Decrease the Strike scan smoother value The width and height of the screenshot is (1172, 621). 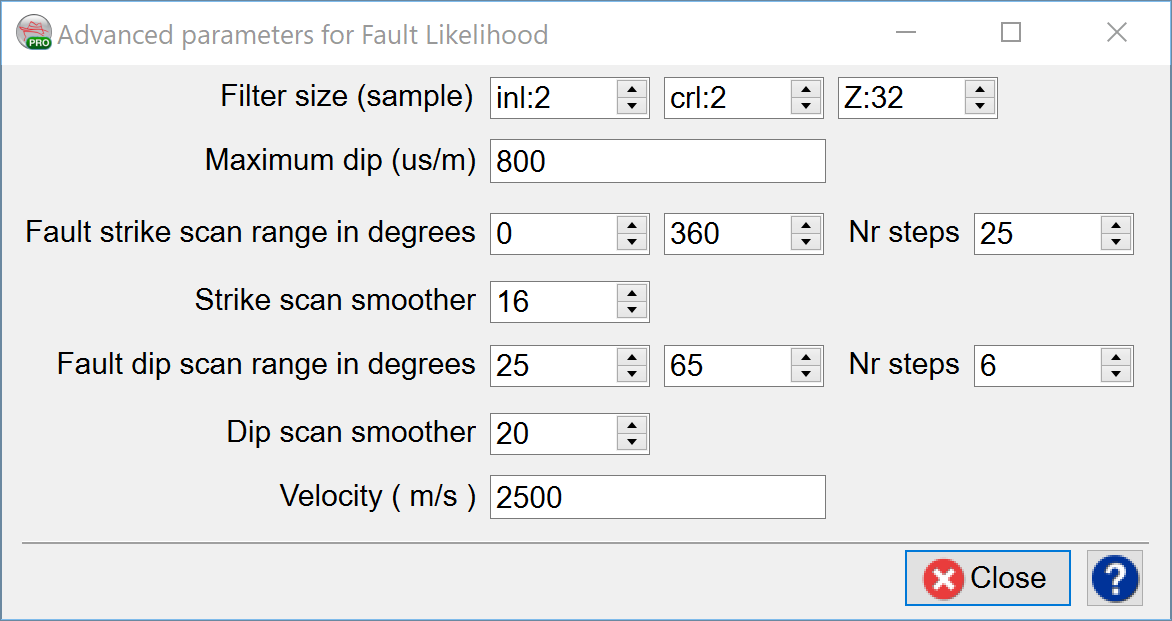point(632,309)
